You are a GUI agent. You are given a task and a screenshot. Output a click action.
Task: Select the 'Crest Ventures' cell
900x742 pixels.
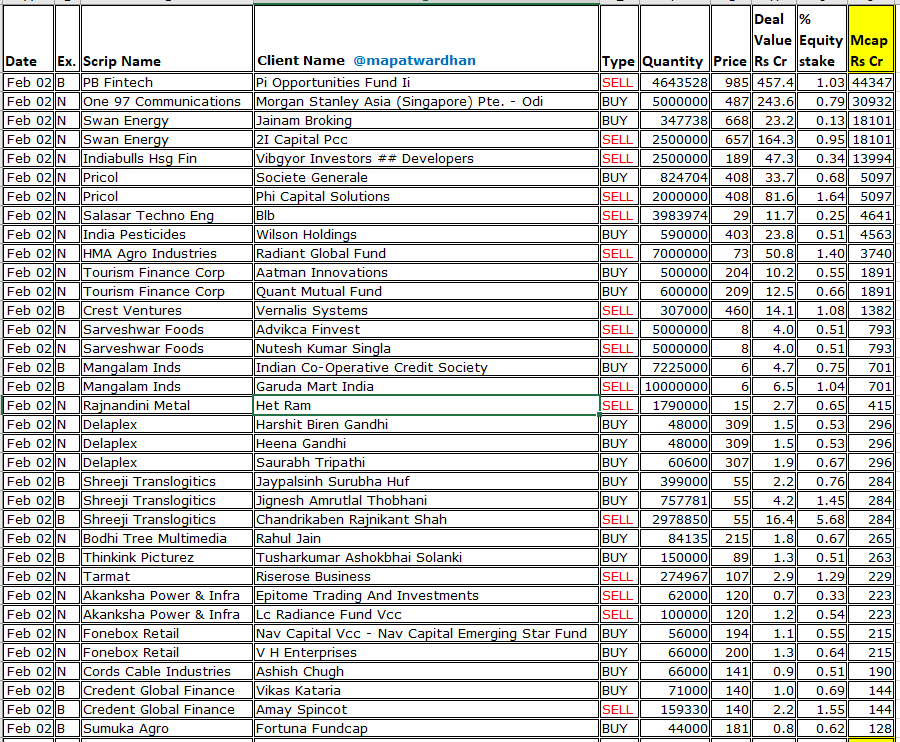click(x=166, y=310)
